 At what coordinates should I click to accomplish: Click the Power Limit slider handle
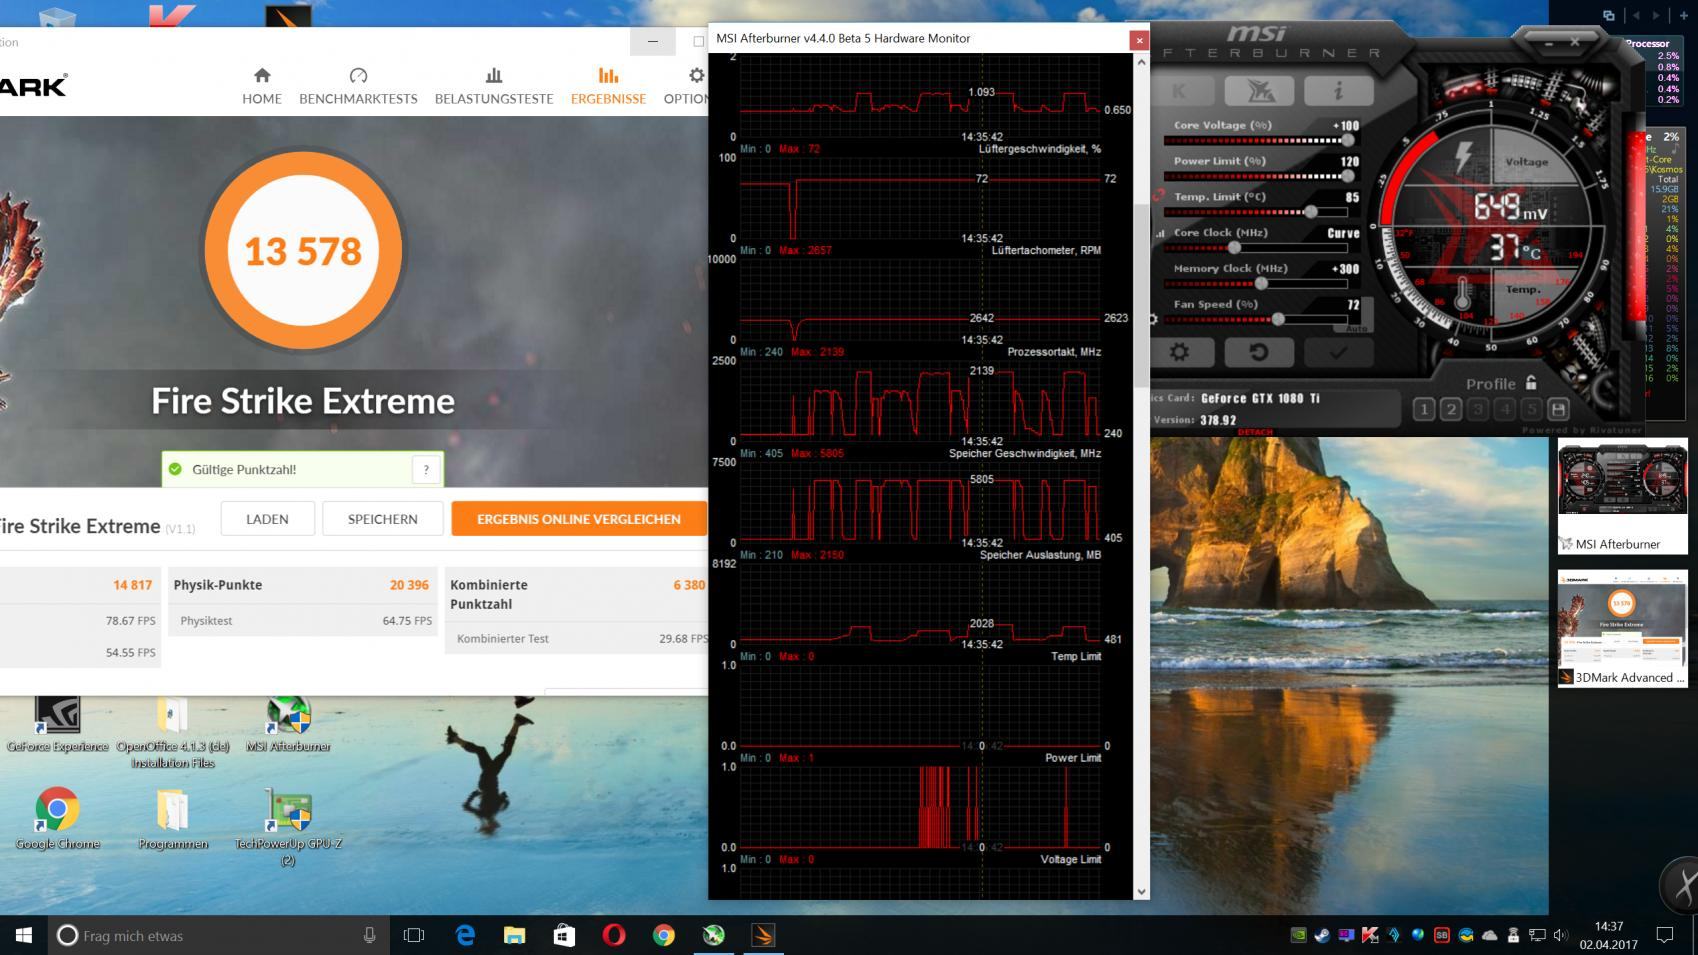(x=1347, y=176)
